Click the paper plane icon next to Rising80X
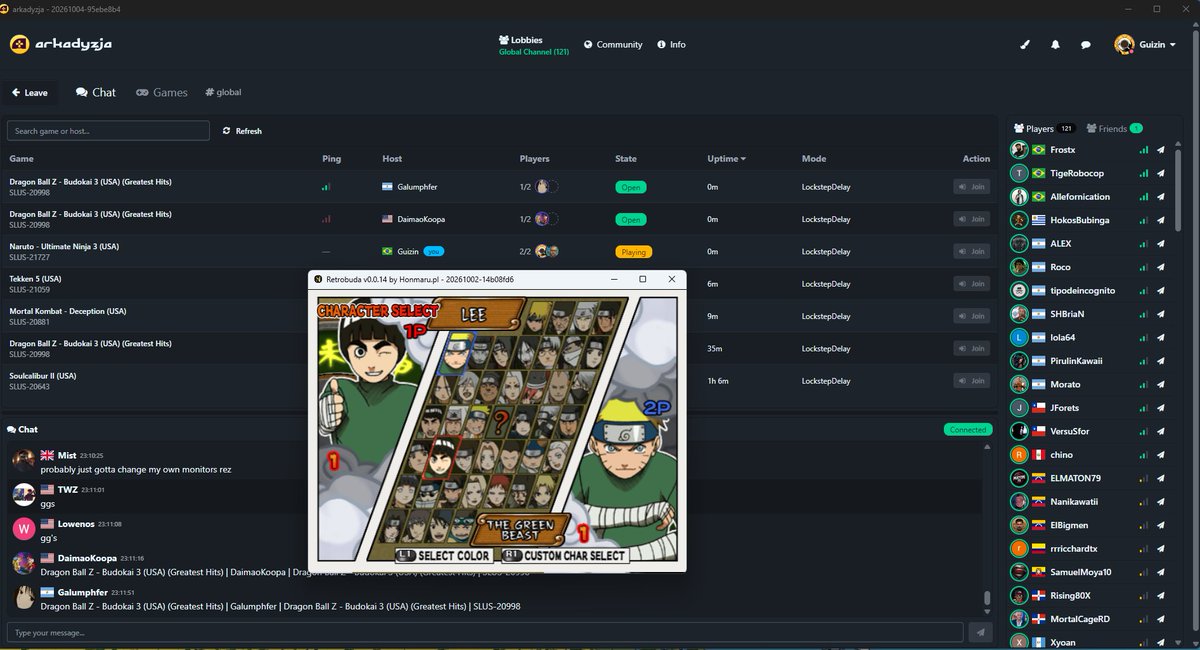 [x=1161, y=596]
